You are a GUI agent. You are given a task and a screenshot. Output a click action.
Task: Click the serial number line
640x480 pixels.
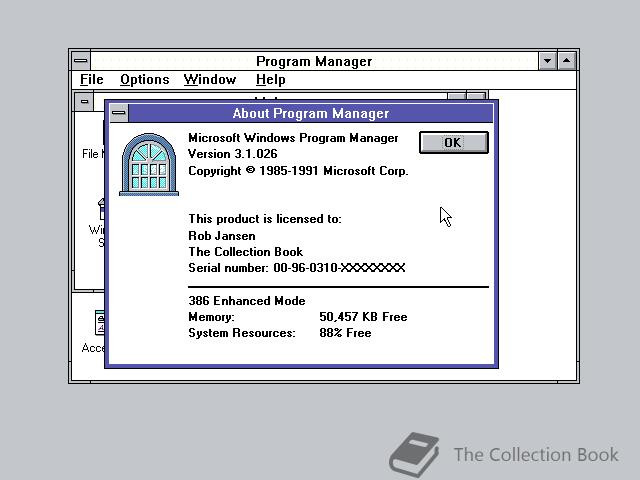point(297,268)
